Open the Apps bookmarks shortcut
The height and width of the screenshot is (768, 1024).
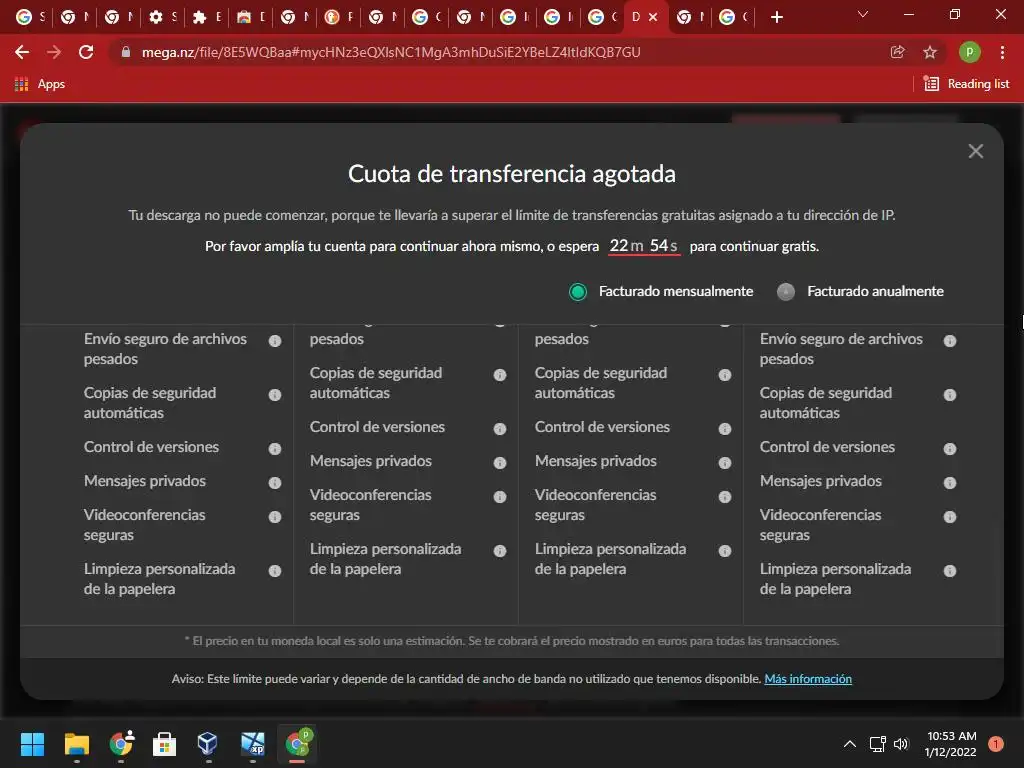[x=39, y=84]
